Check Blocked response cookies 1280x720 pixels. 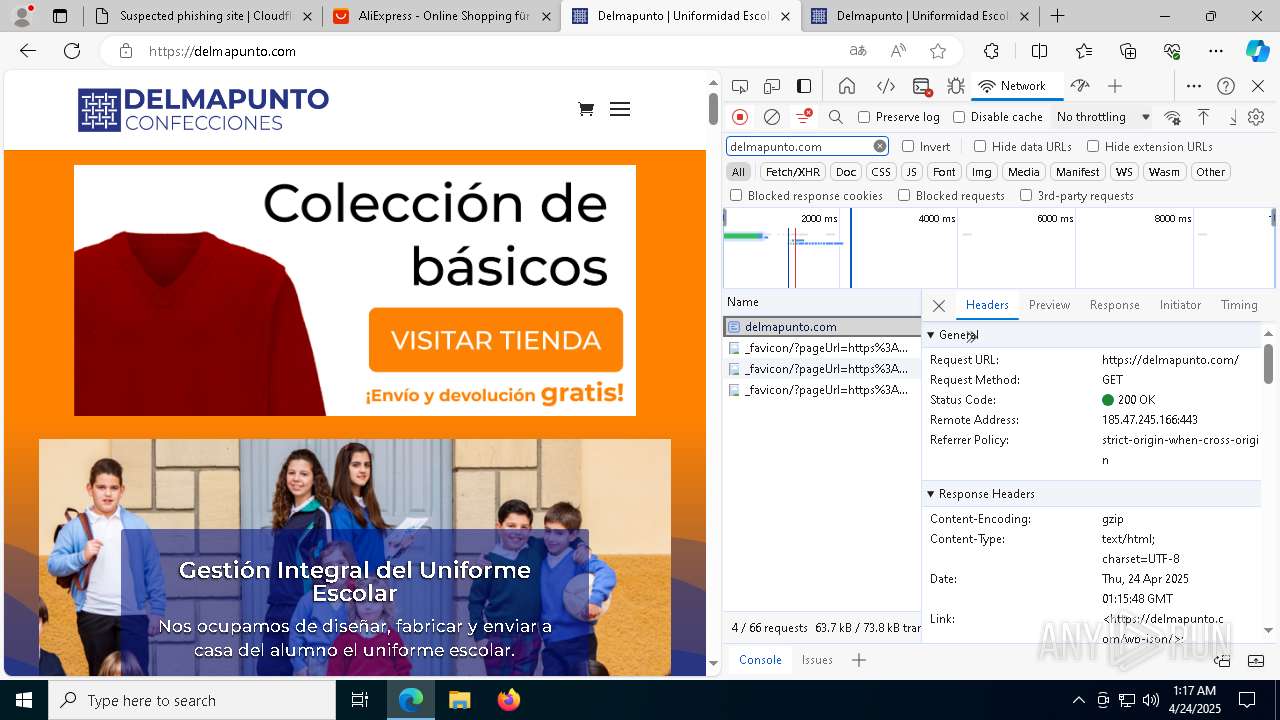click(736, 196)
